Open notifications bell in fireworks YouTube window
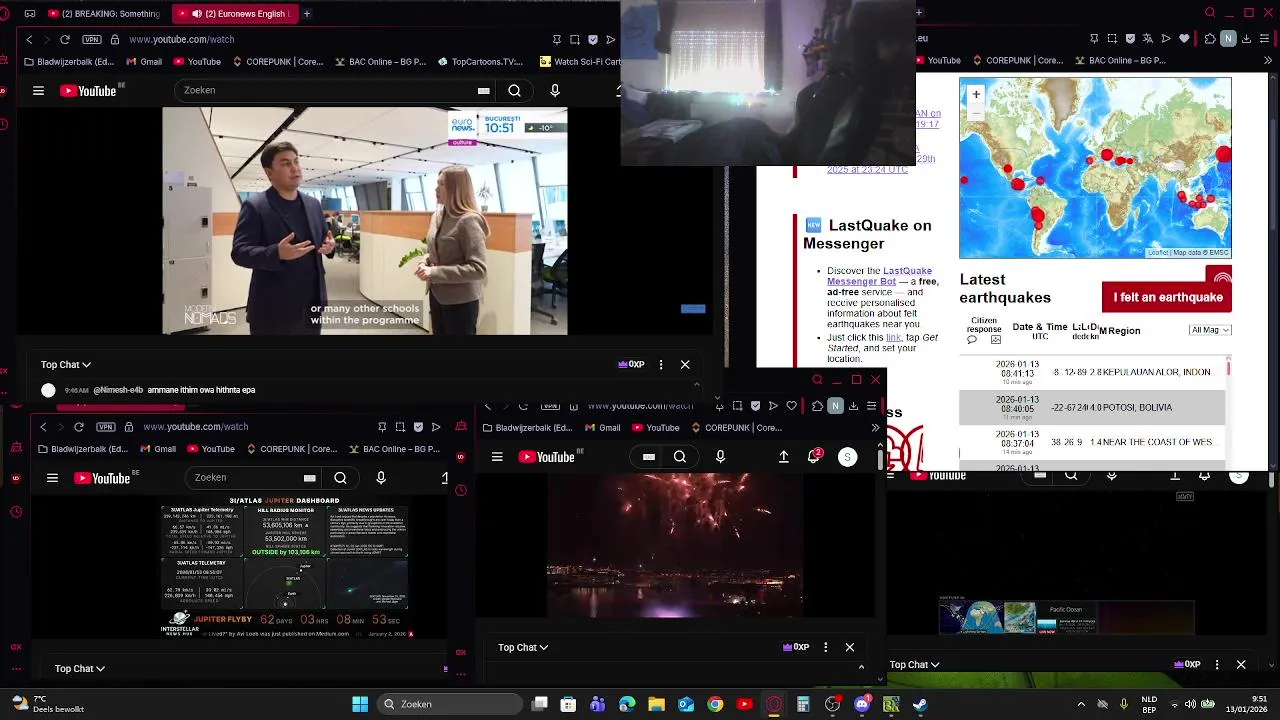 coord(815,456)
